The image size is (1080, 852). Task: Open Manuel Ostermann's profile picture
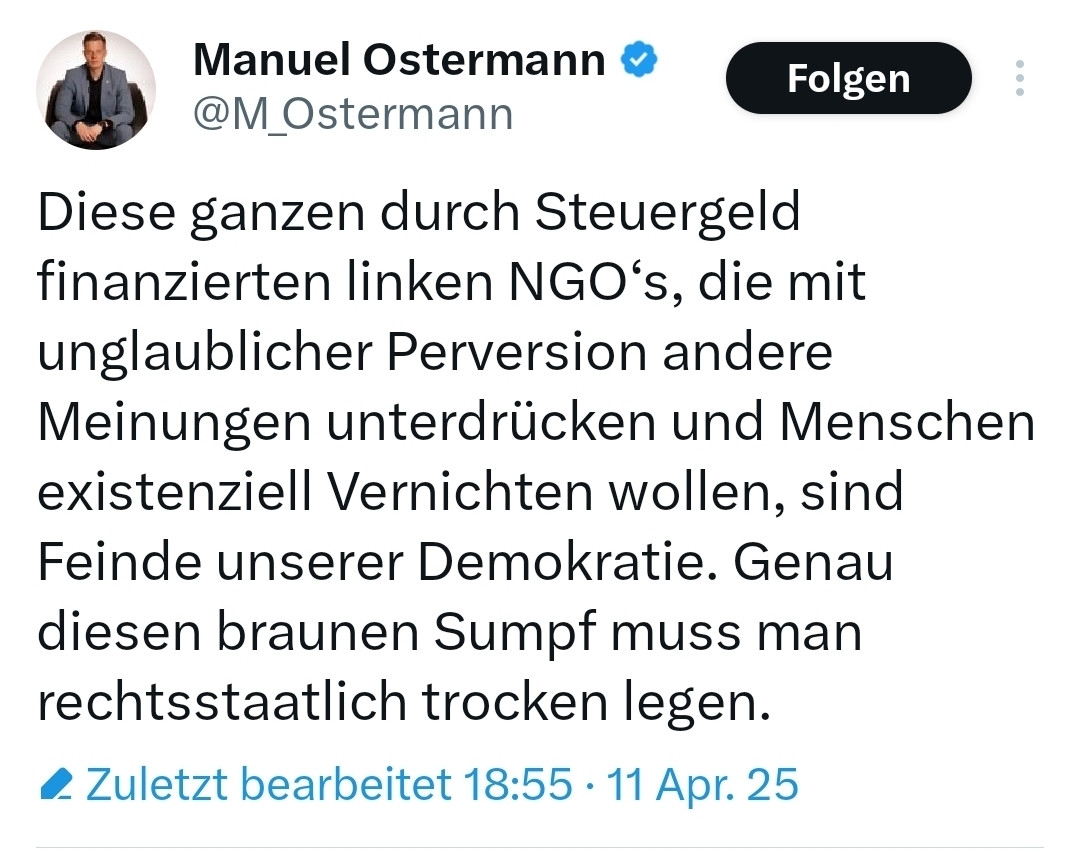pos(96,90)
